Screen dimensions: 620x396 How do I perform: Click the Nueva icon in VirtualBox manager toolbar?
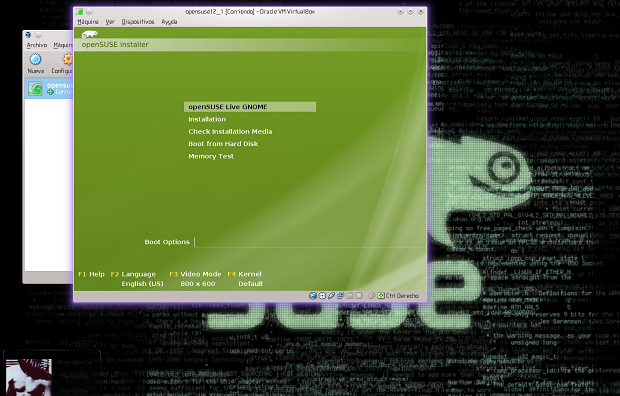tap(35, 59)
